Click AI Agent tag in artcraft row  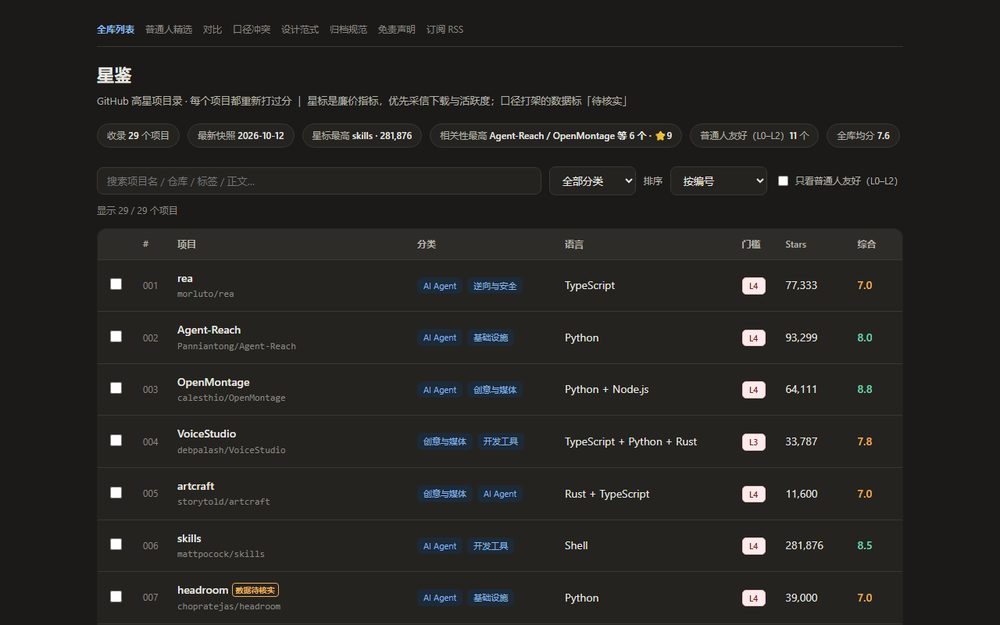(x=500, y=494)
